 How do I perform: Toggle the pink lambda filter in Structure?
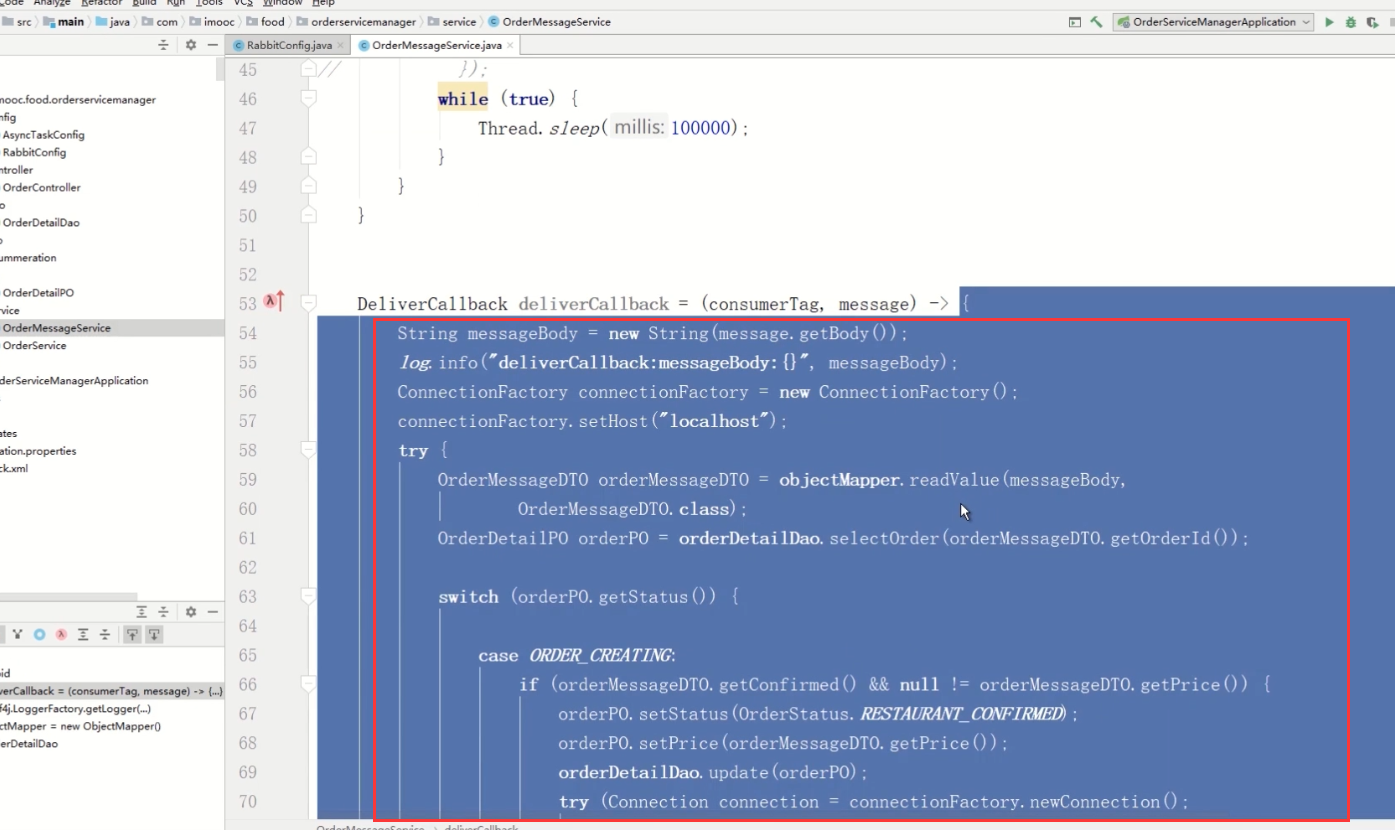pos(61,635)
